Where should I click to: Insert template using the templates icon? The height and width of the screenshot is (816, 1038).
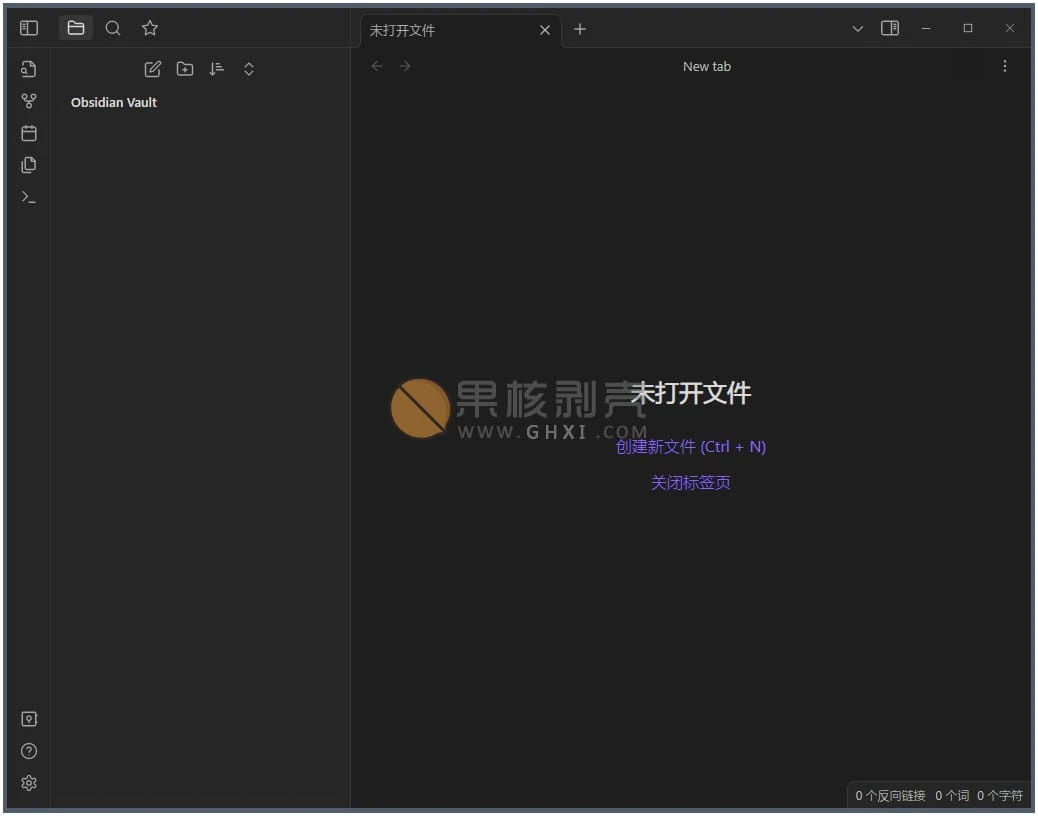pos(29,165)
